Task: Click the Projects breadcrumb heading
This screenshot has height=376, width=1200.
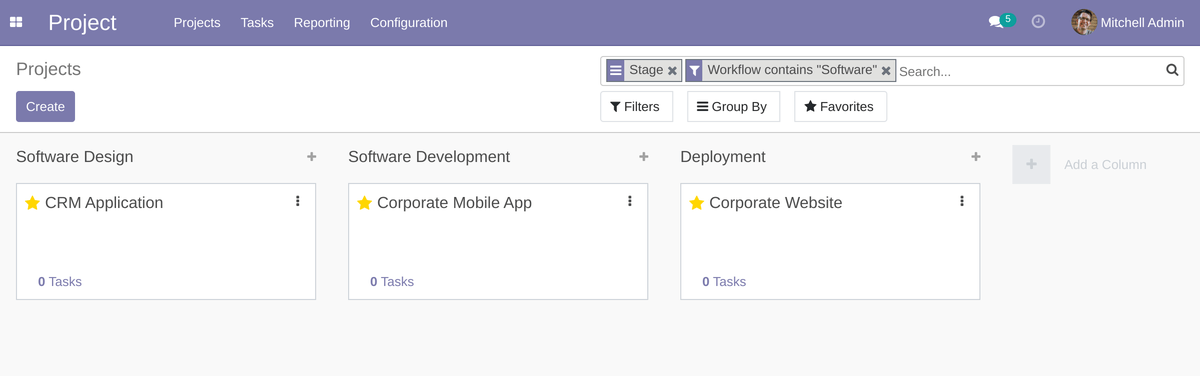Action: (x=49, y=69)
